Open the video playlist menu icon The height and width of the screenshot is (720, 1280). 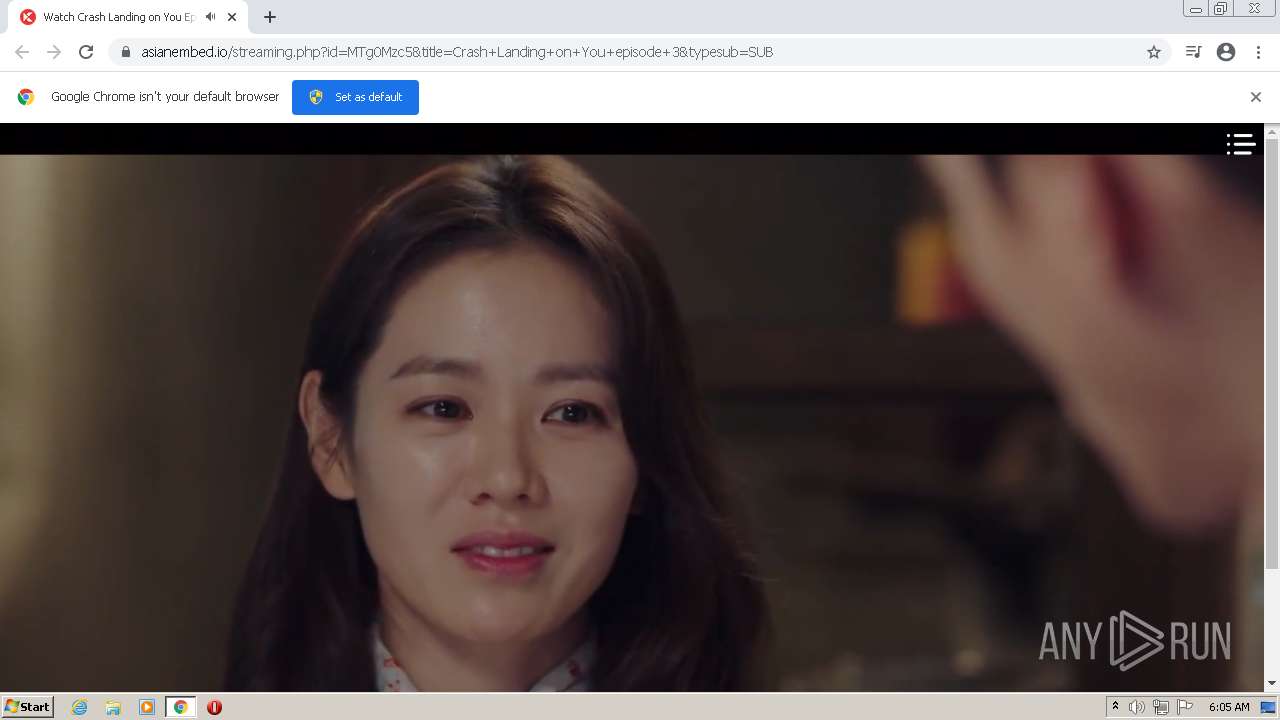click(x=1241, y=144)
